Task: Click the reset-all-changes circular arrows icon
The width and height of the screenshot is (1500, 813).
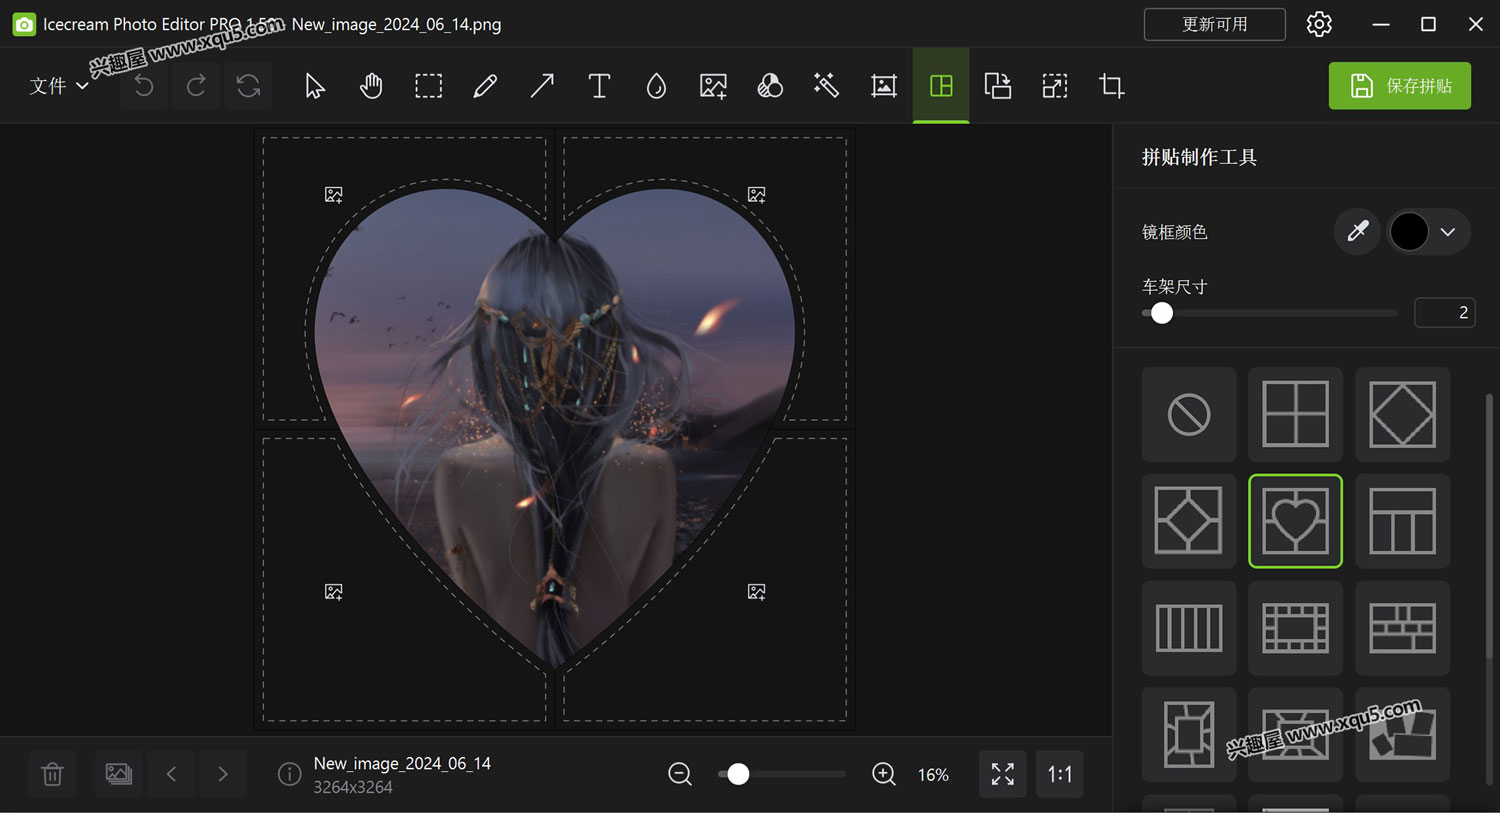Action: [x=248, y=86]
